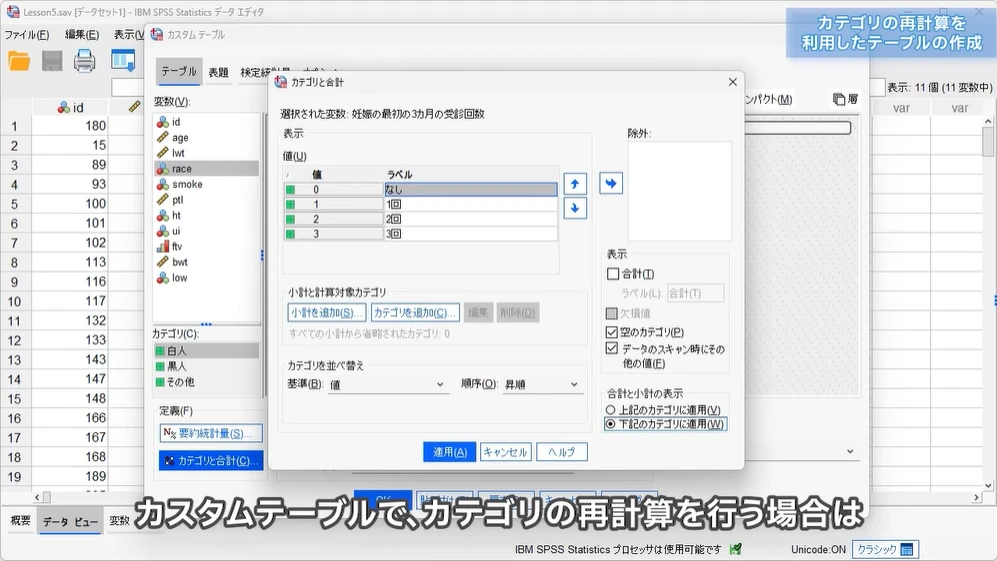The image size is (997, 561).
Task: Click the print toolbar icon
Action: pos(85,61)
